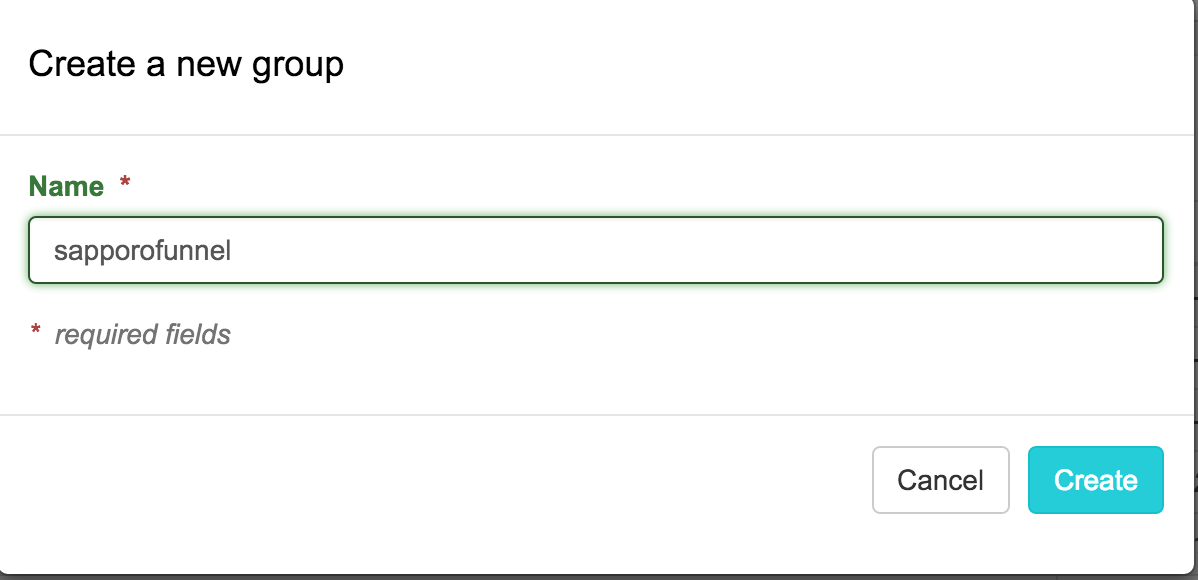Screen dimensions: 1198x580
Task: Click the empty footer area of dialog
Action: coord(400,490)
